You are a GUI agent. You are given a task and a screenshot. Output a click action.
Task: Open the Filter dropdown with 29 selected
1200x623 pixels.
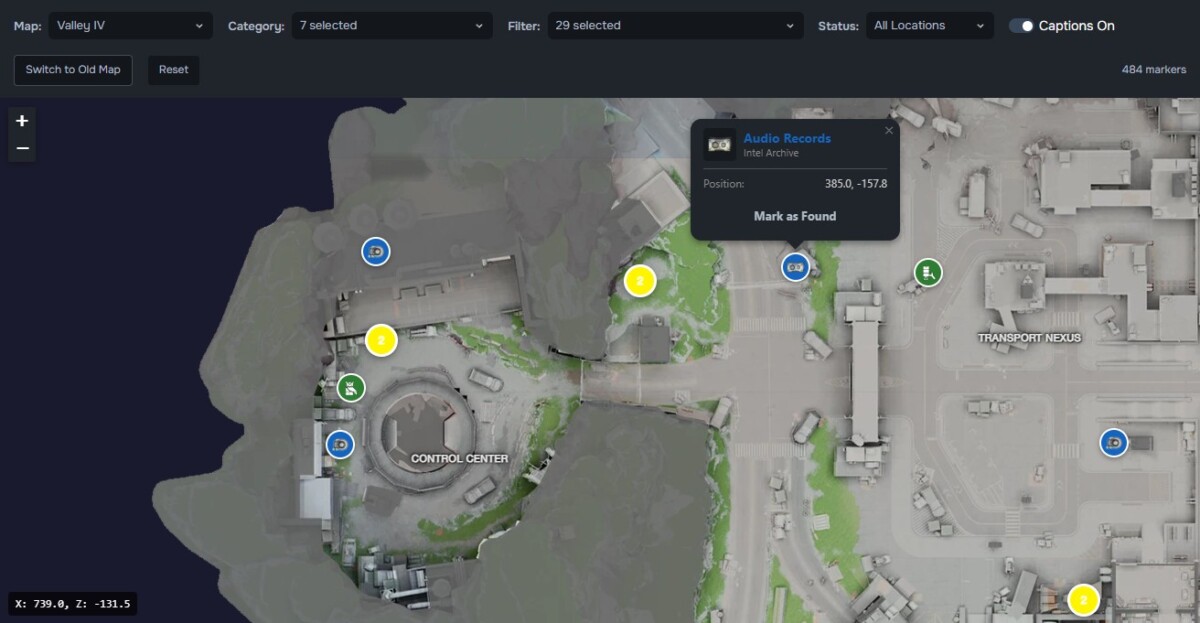[x=676, y=26]
